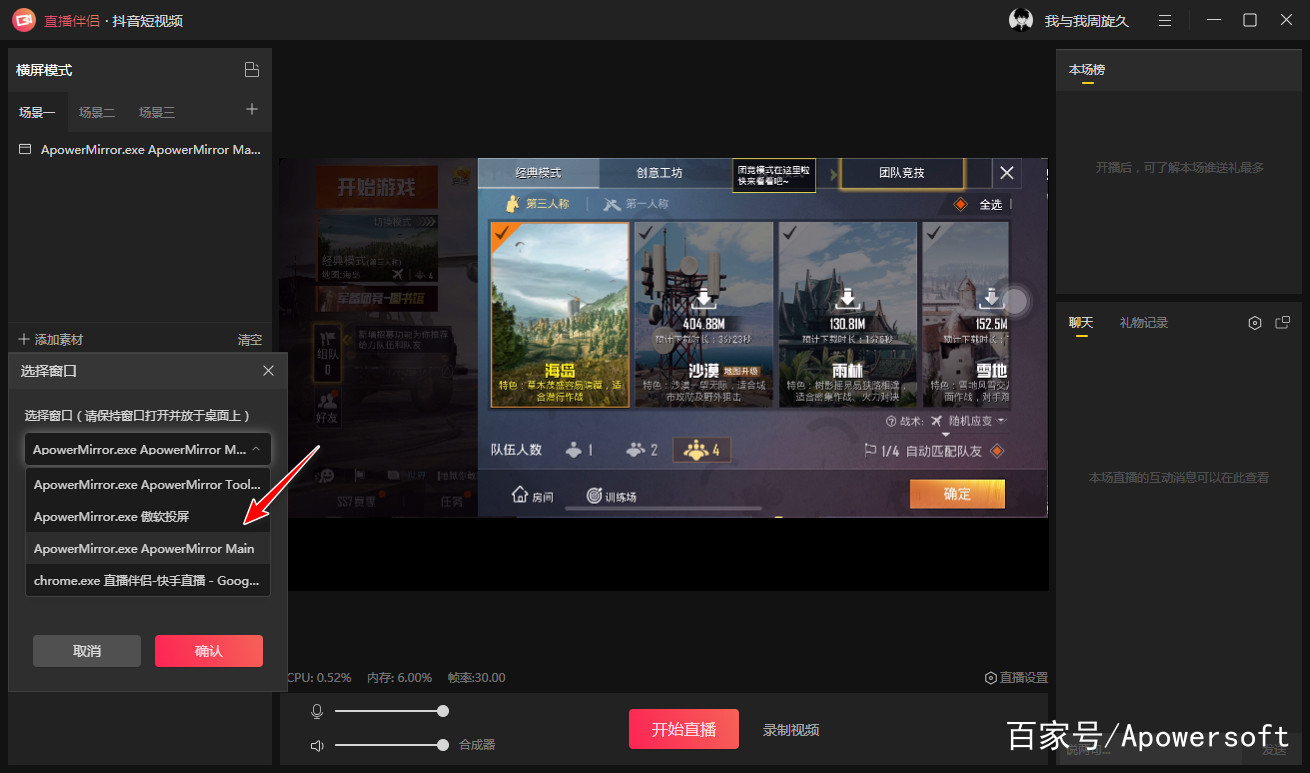This screenshot has width=1310, height=773.
Task: Click the microphone icon
Action: [317, 711]
